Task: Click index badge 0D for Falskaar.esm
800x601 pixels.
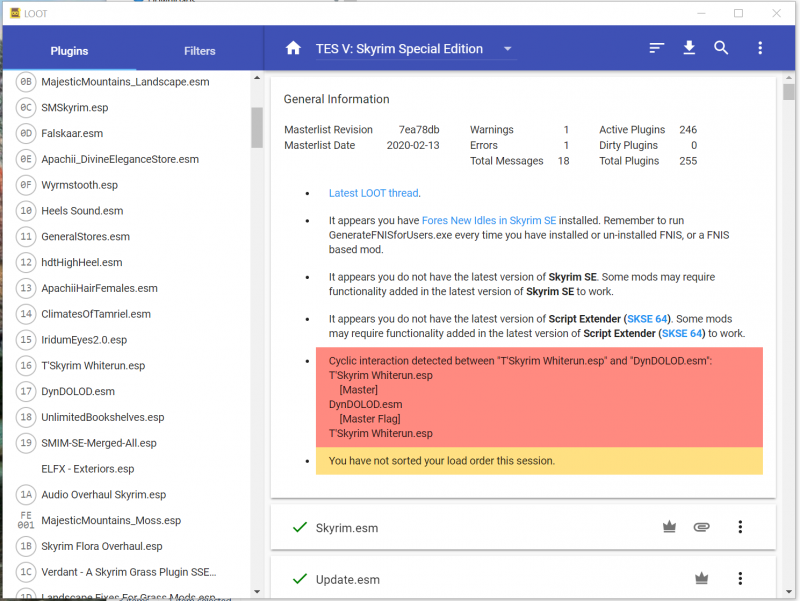Action: (26, 133)
